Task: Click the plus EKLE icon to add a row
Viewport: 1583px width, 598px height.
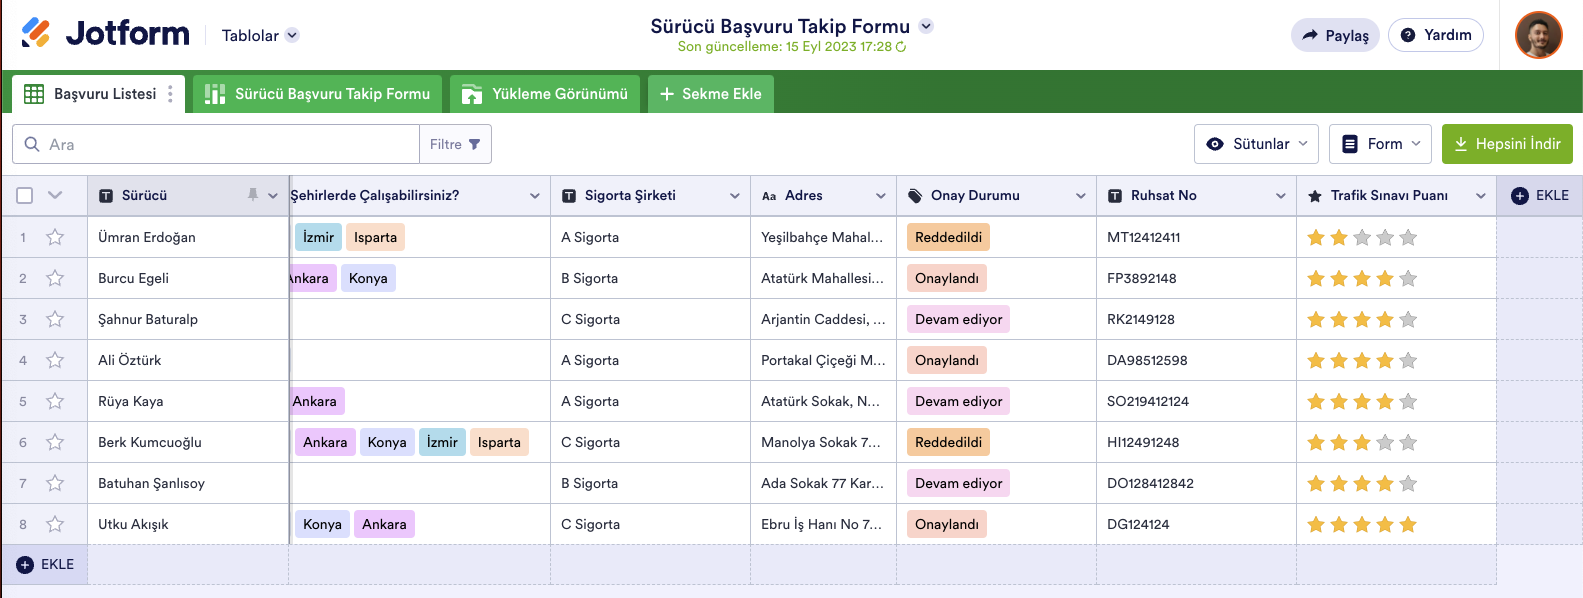Action: (x=26, y=565)
